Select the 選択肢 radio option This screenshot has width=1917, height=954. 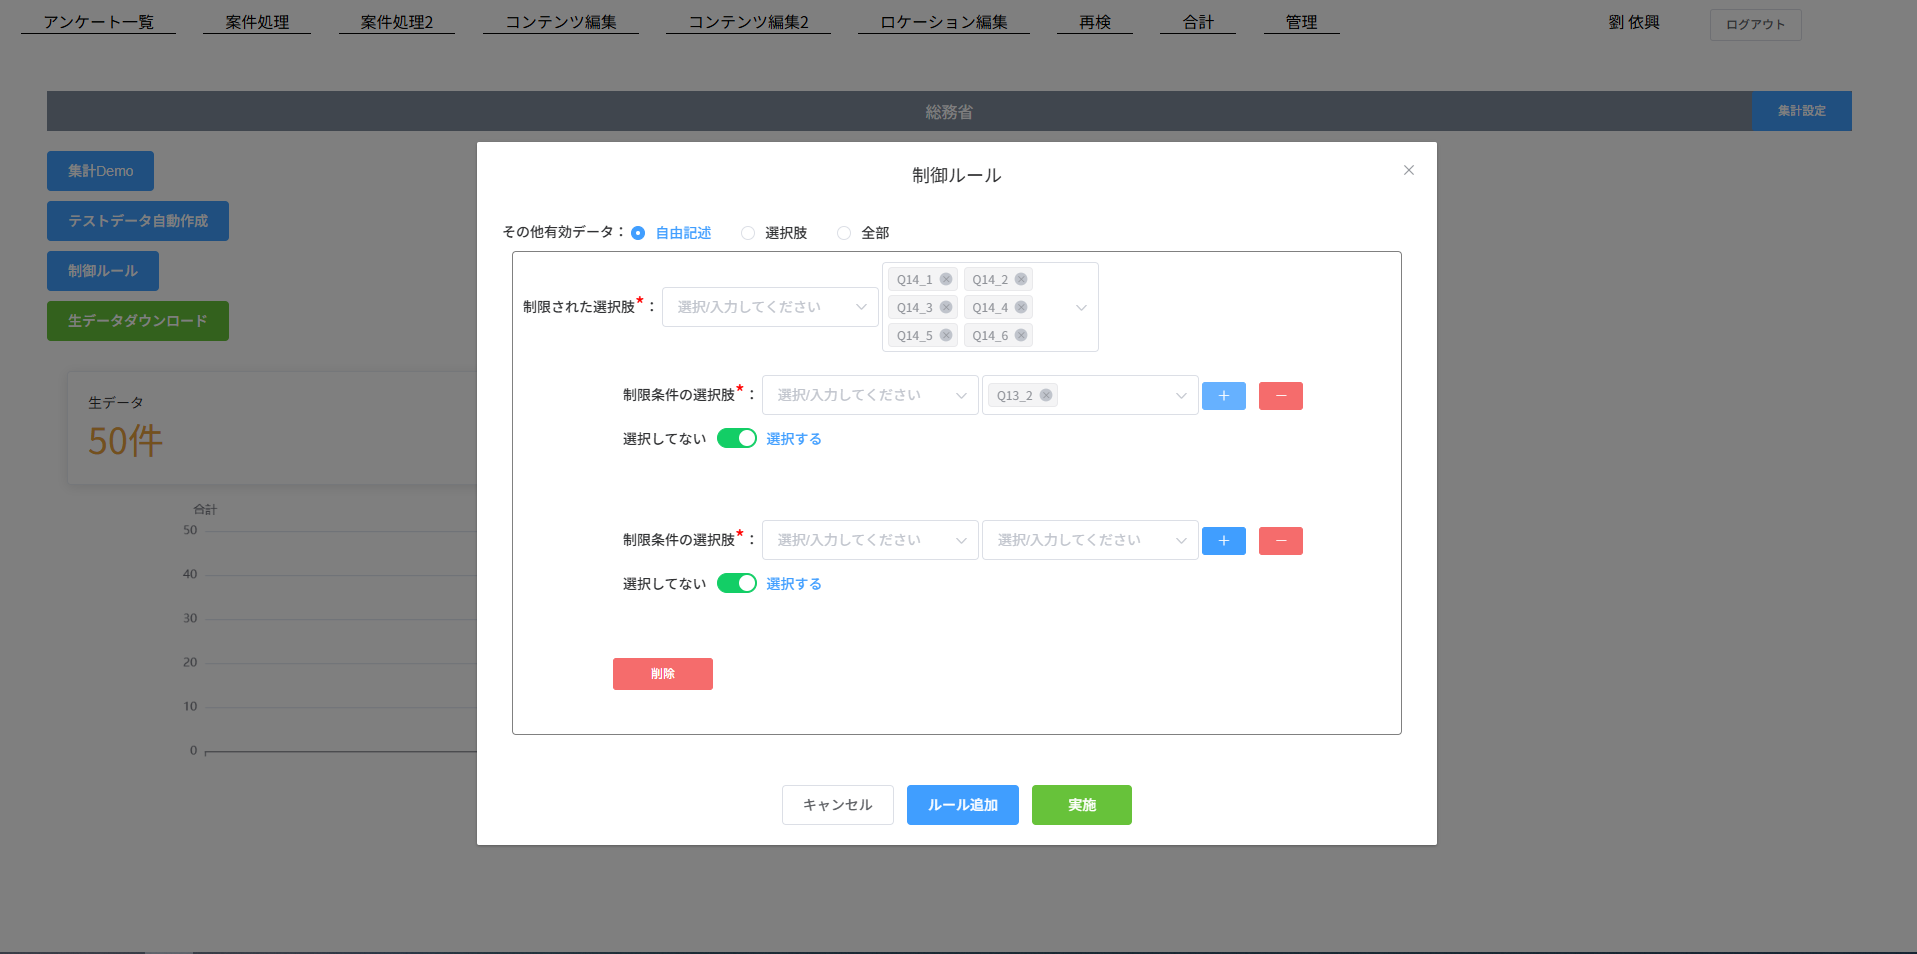(x=748, y=233)
